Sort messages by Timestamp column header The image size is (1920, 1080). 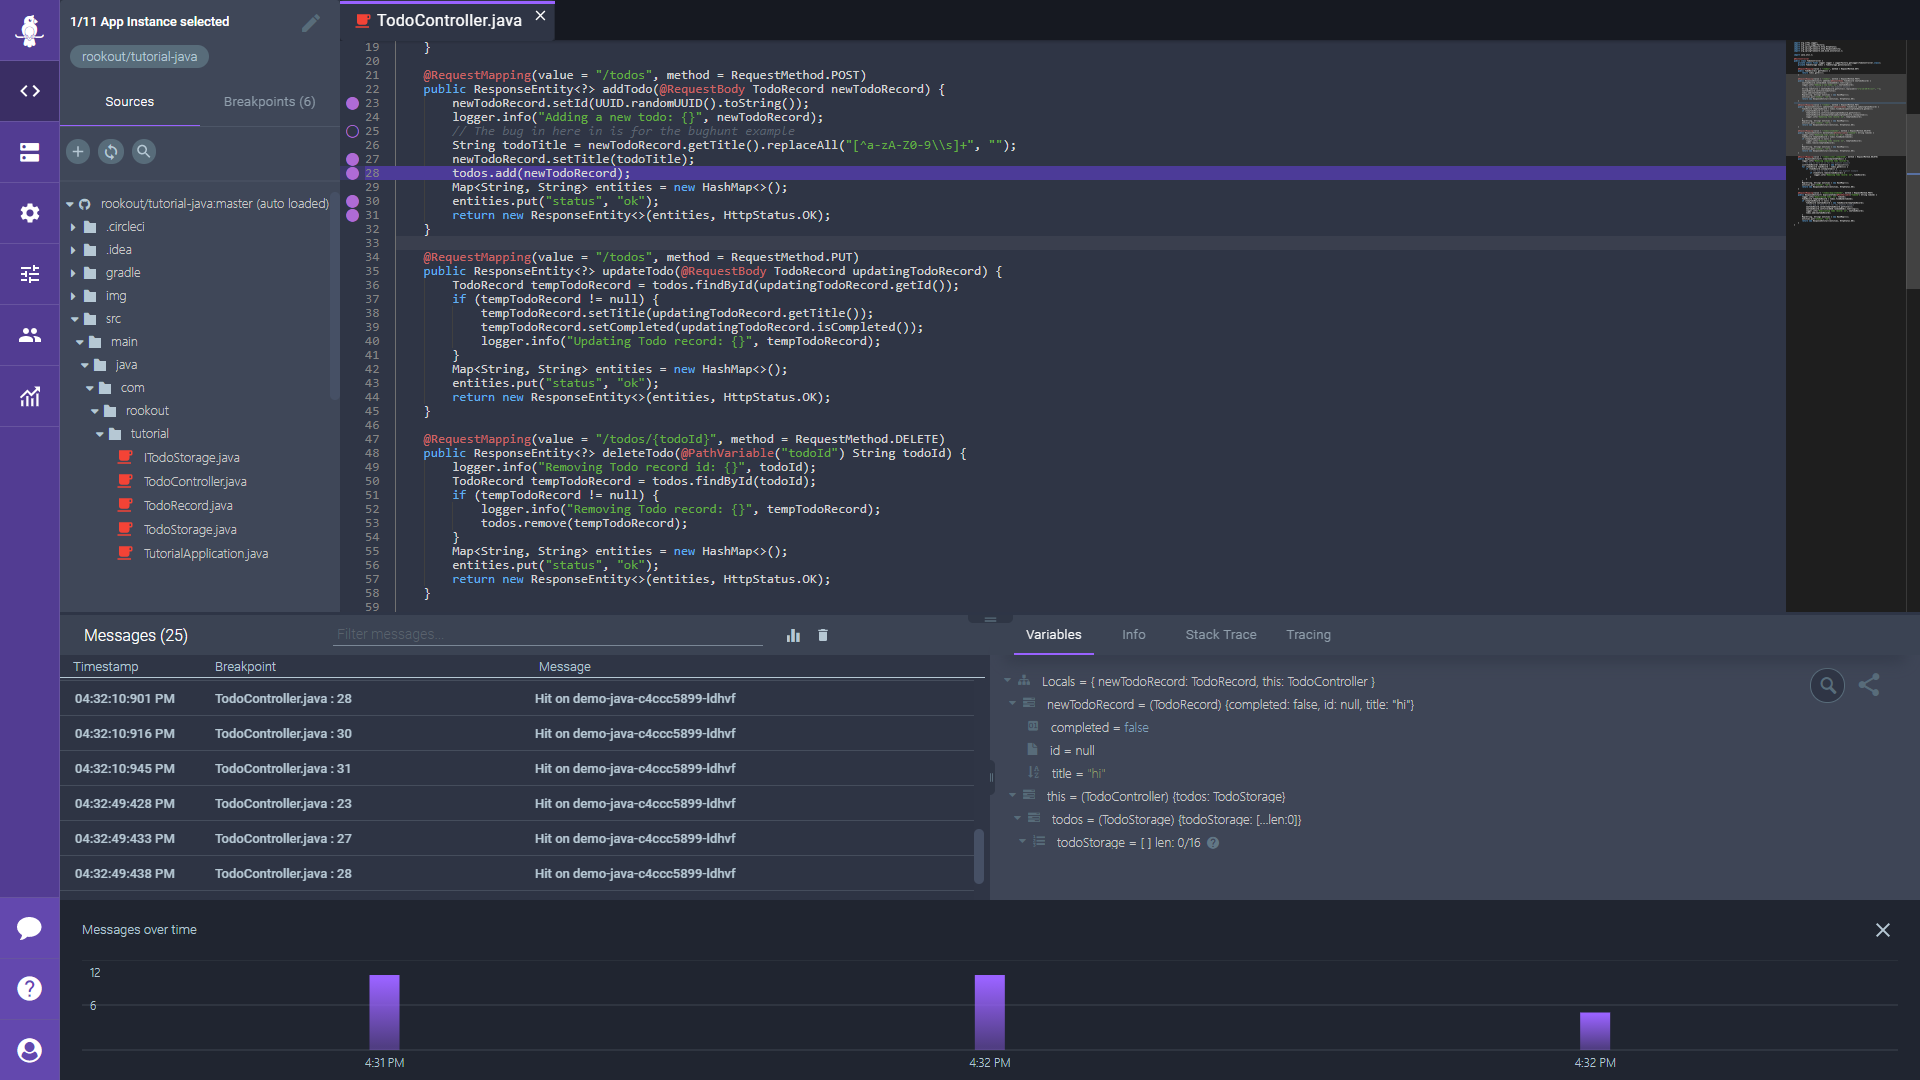[106, 667]
